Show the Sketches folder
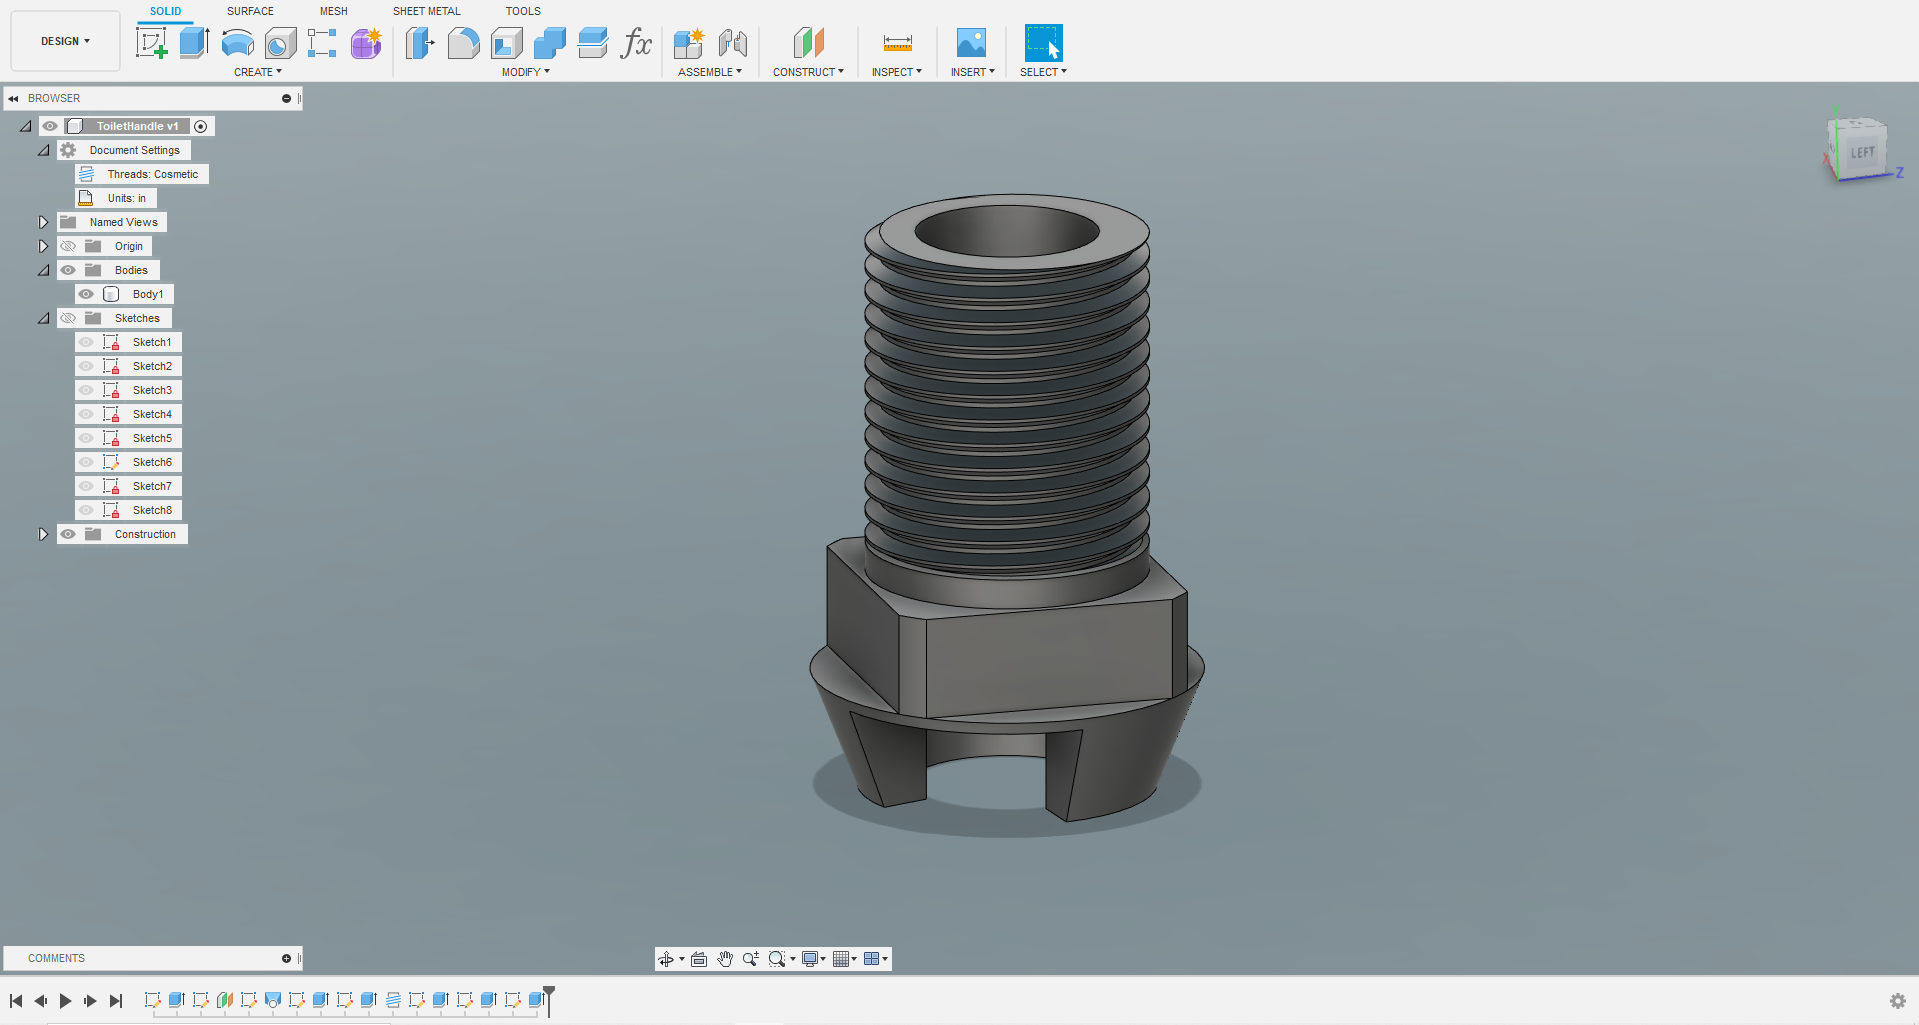The width and height of the screenshot is (1919, 1025). click(68, 318)
